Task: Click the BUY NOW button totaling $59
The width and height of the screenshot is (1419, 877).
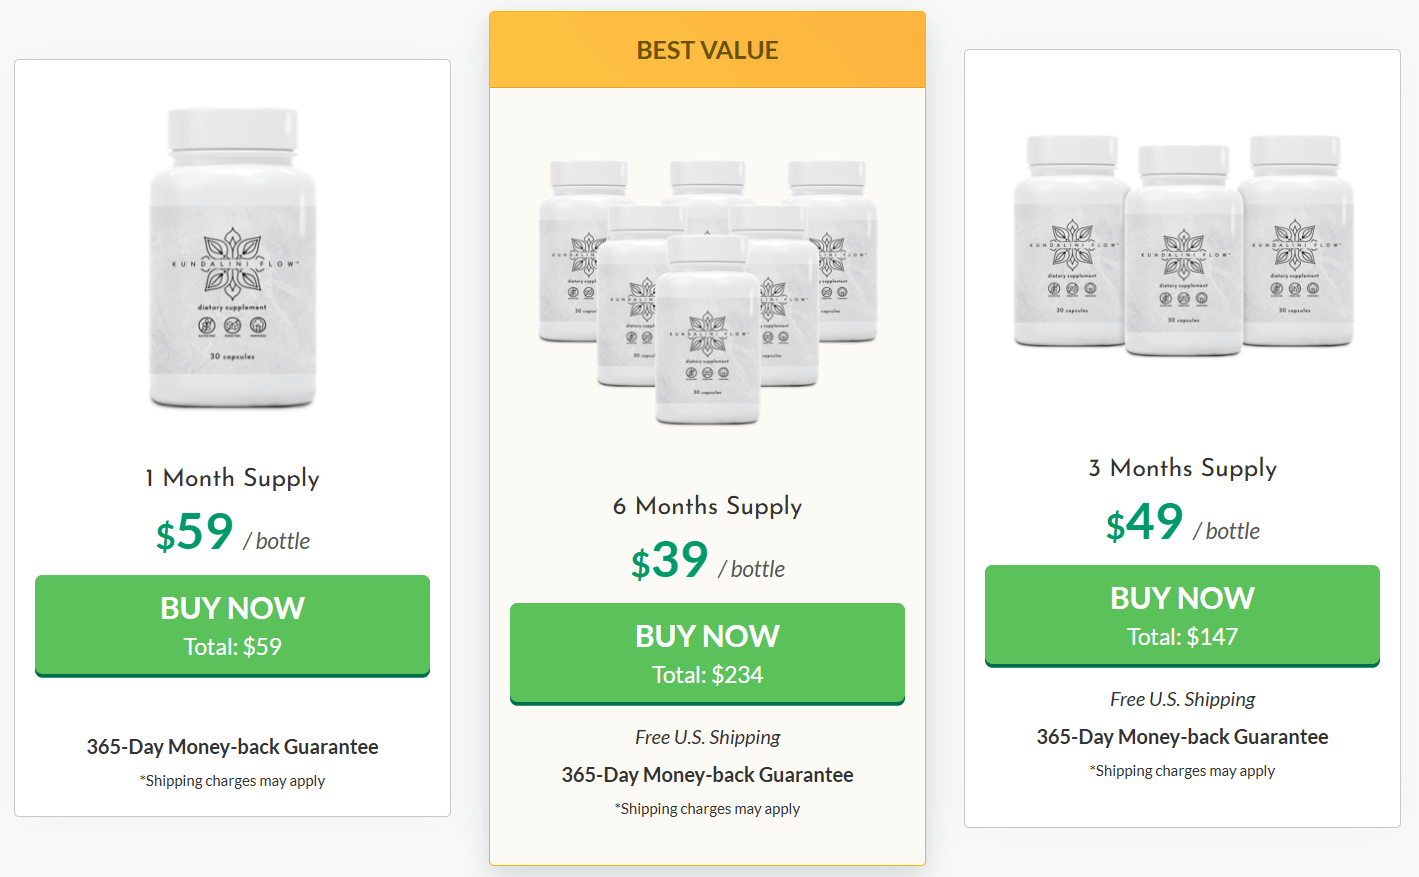Action: pyautogui.click(x=232, y=625)
